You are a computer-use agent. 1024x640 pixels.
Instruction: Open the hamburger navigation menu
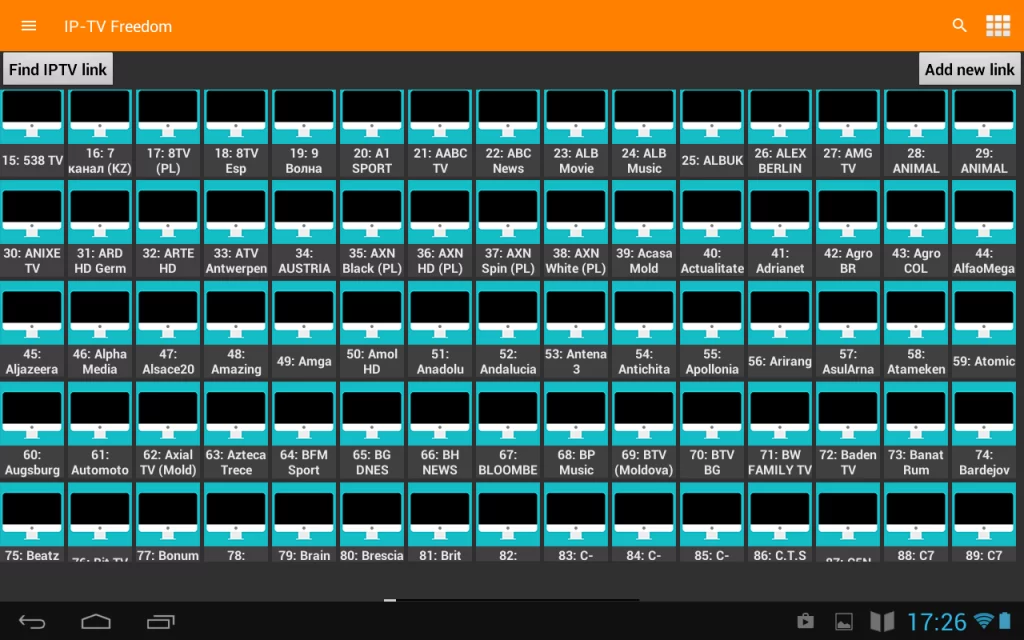click(28, 26)
